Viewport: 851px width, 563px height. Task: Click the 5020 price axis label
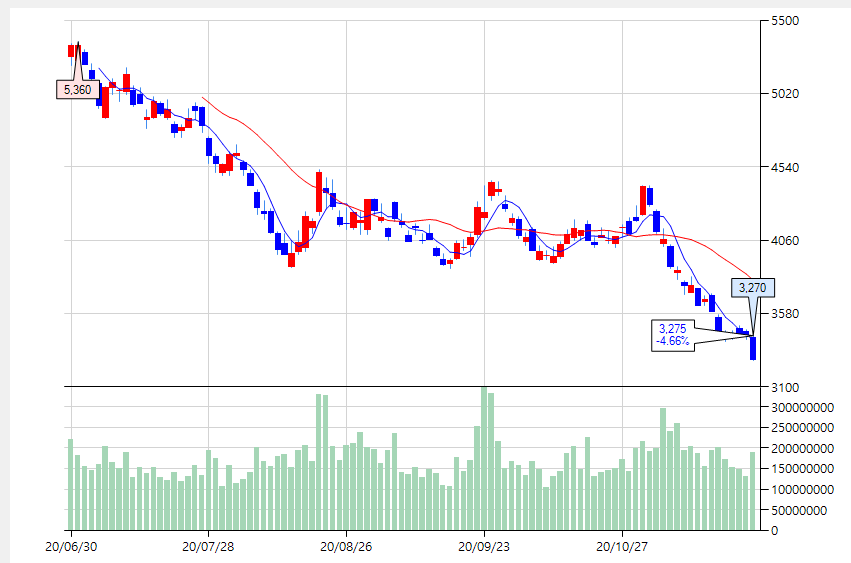785,94
